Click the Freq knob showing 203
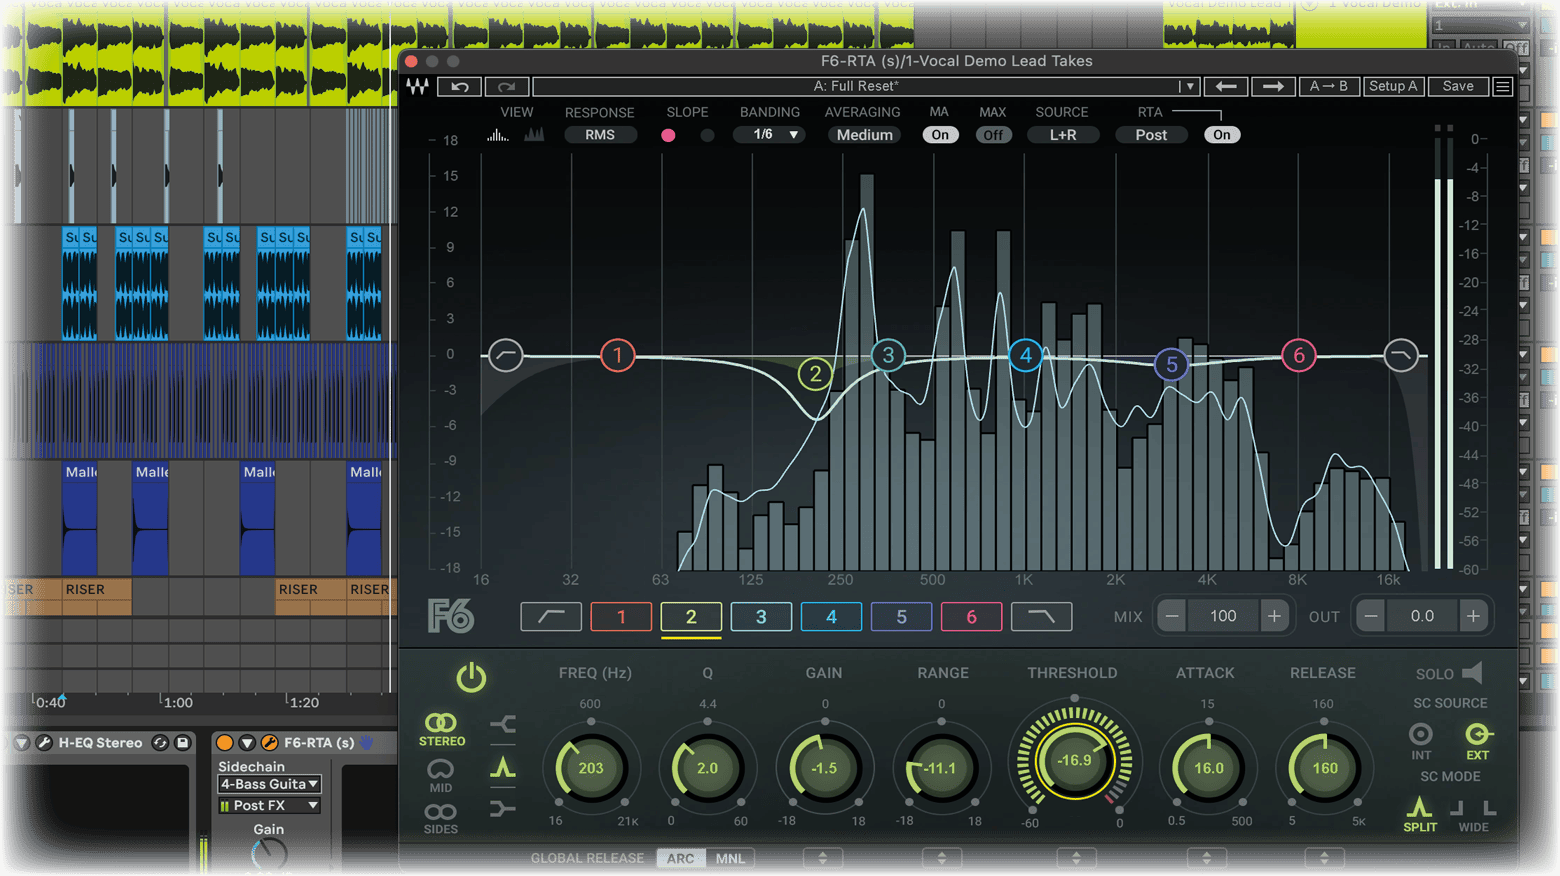1560x876 pixels. (x=591, y=768)
